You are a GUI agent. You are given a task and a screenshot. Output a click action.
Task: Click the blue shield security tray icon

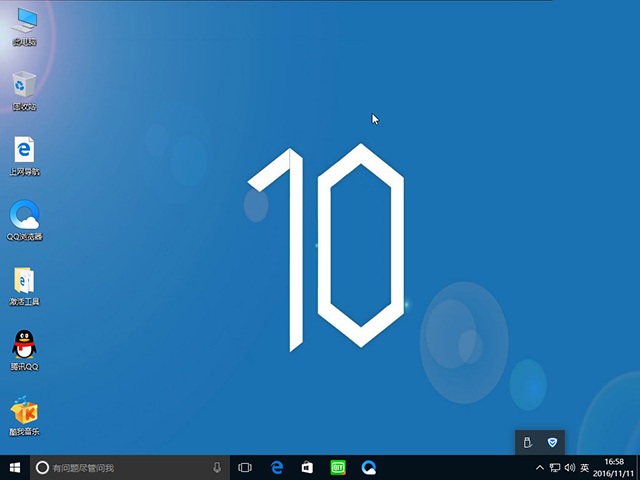(x=552, y=442)
